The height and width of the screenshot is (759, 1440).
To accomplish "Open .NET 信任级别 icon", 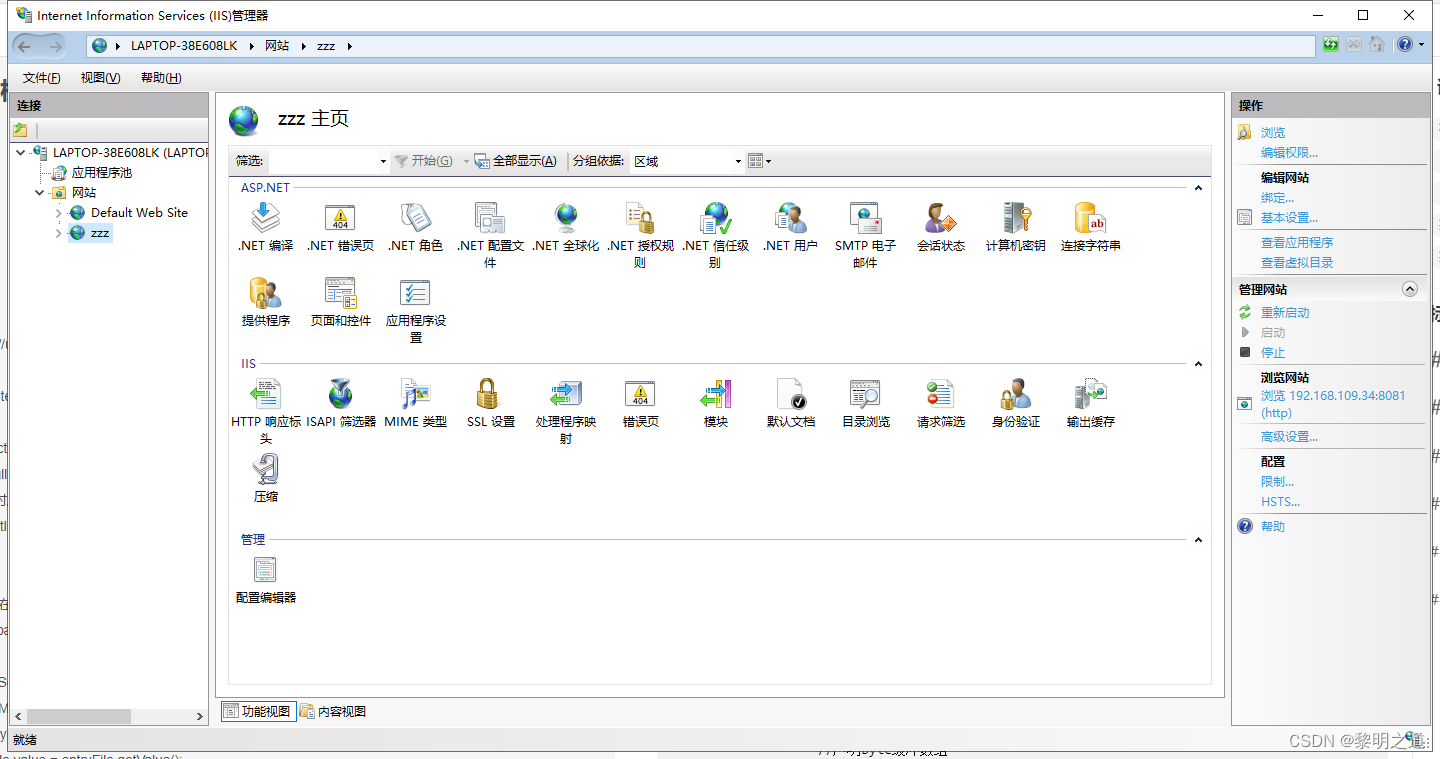I will click(716, 218).
